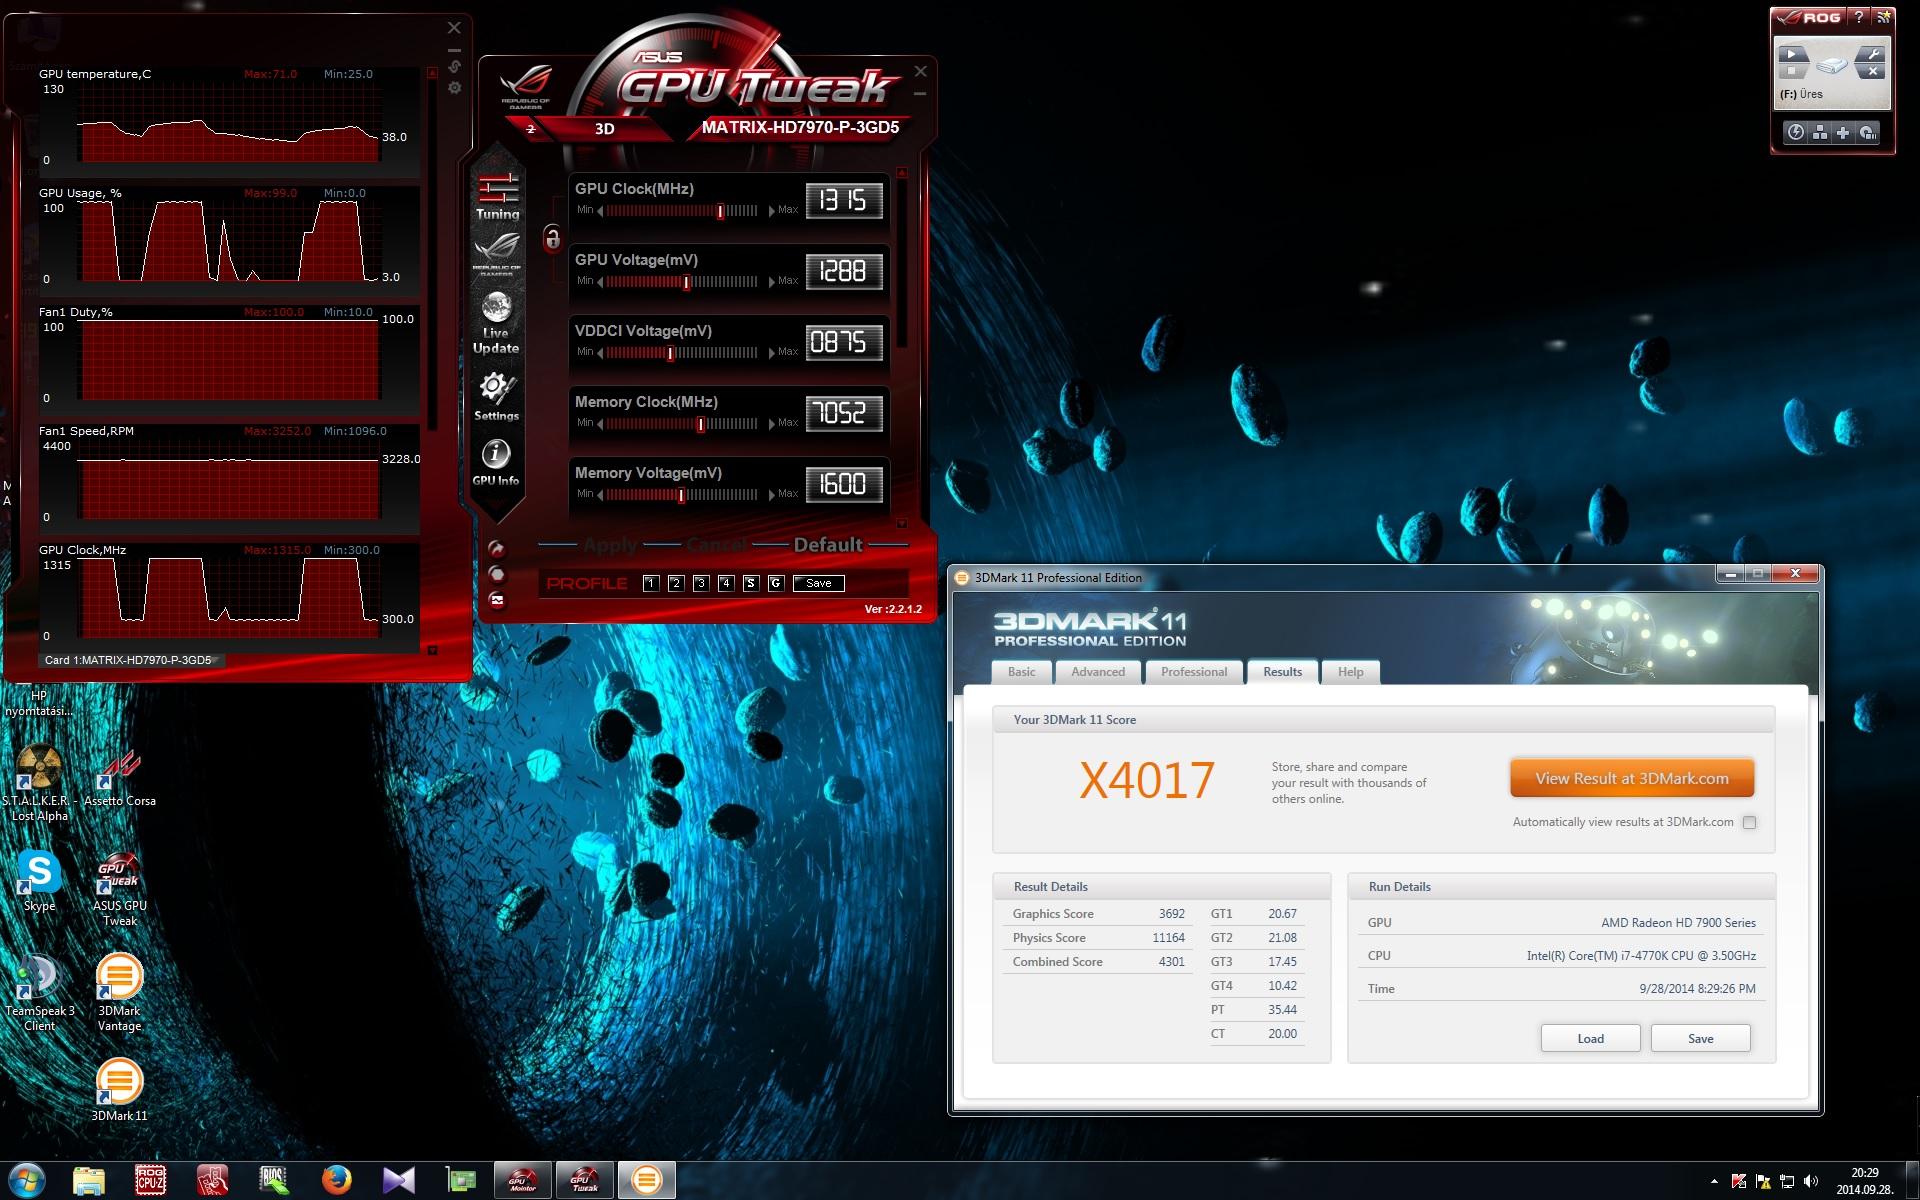Click the plus icon in ROG widget
The image size is (1920, 1200).
[x=1843, y=132]
